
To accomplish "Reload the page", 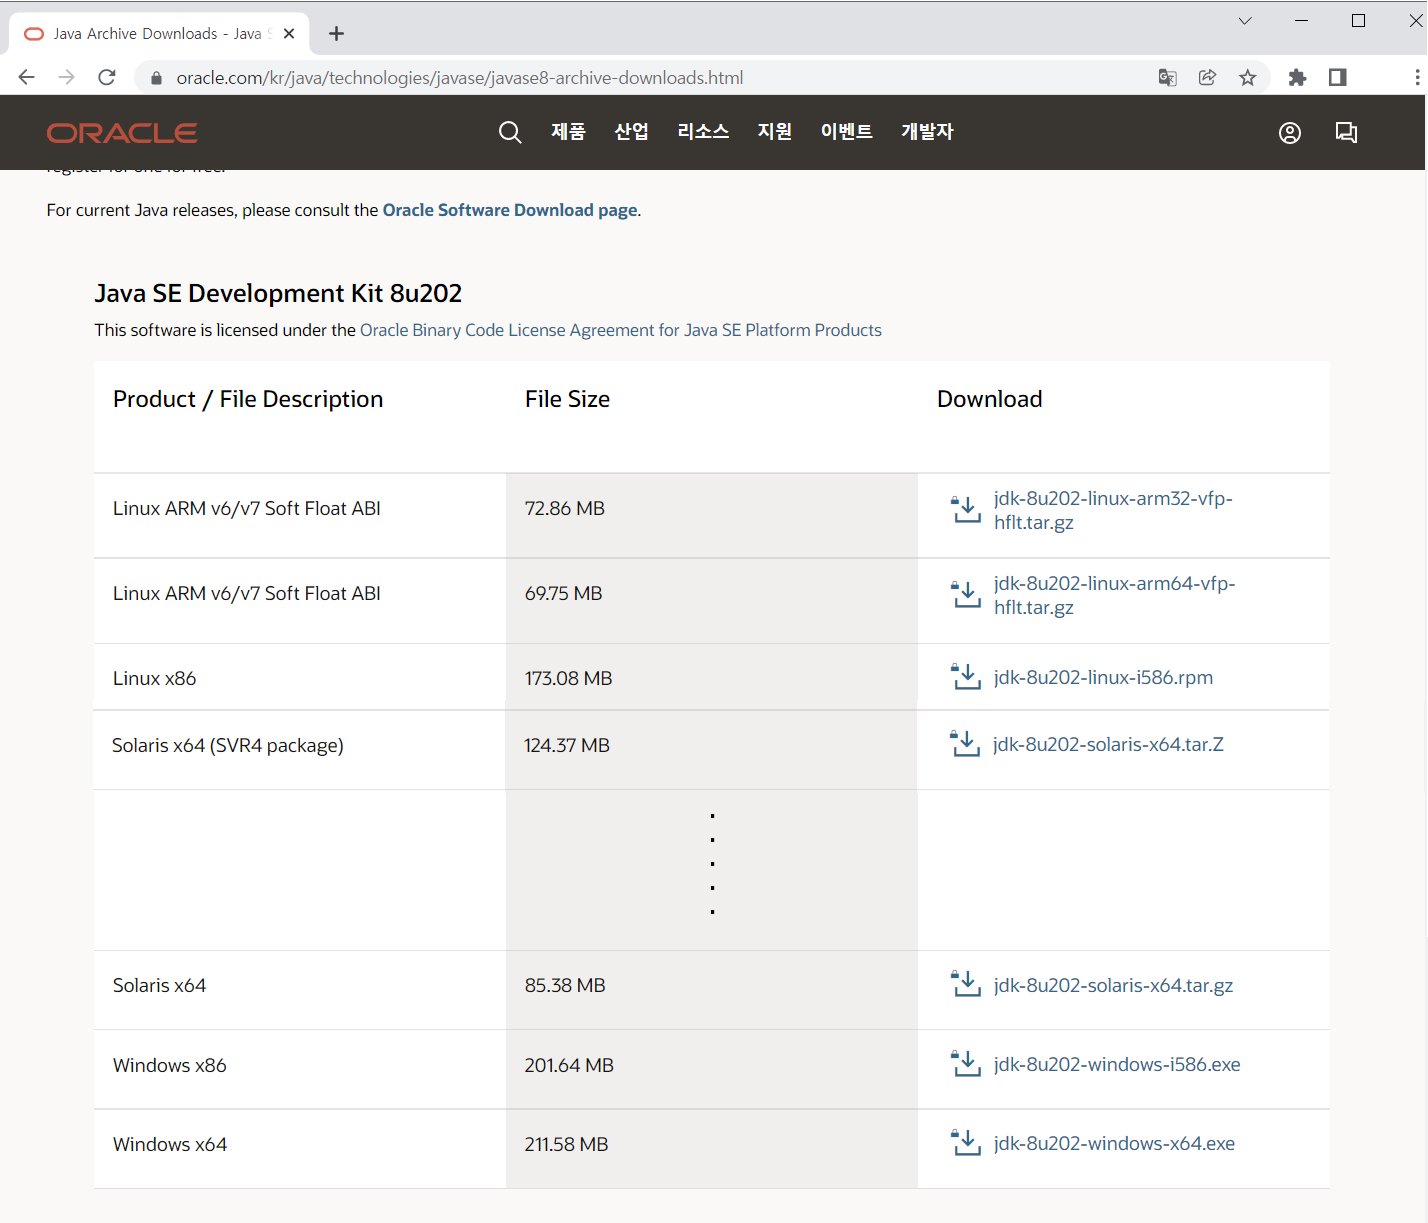I will coord(107,77).
